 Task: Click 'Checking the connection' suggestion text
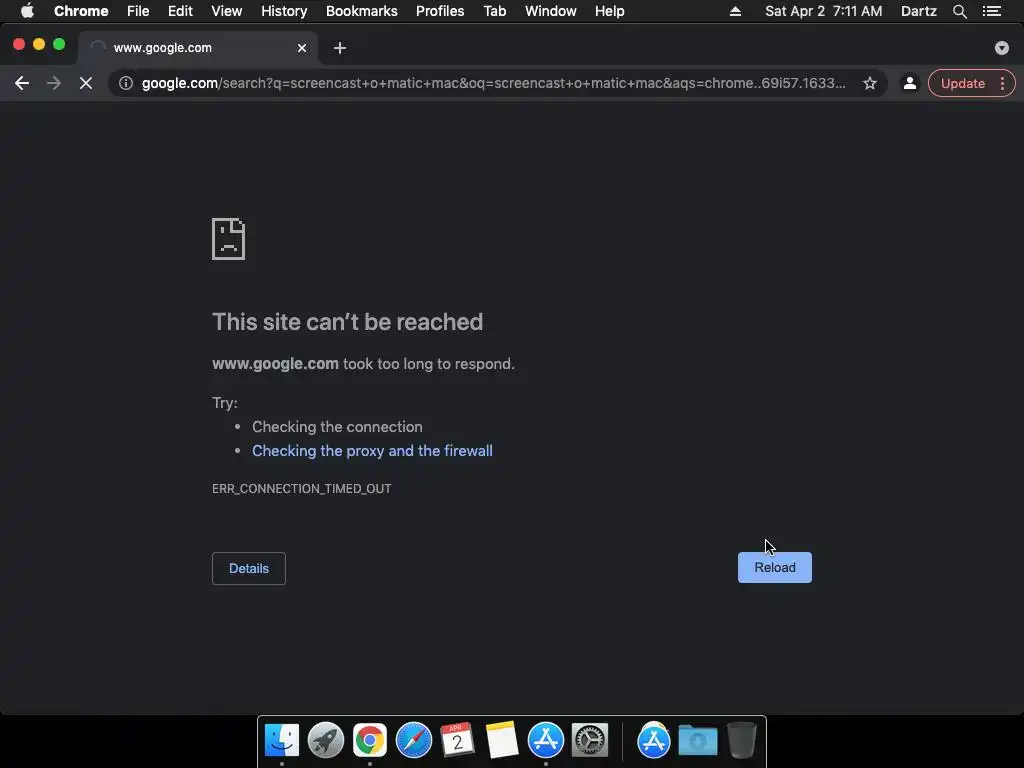coord(337,426)
